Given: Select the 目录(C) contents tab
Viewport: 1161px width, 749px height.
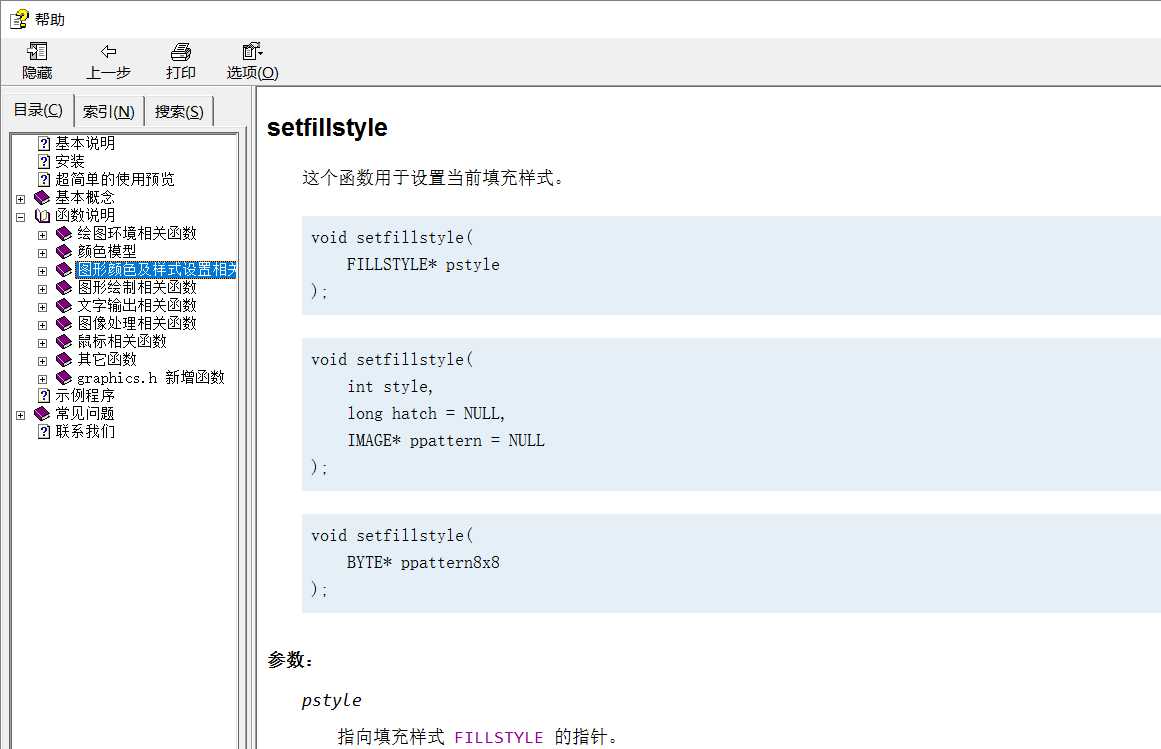Looking at the screenshot, I should tap(38, 111).
